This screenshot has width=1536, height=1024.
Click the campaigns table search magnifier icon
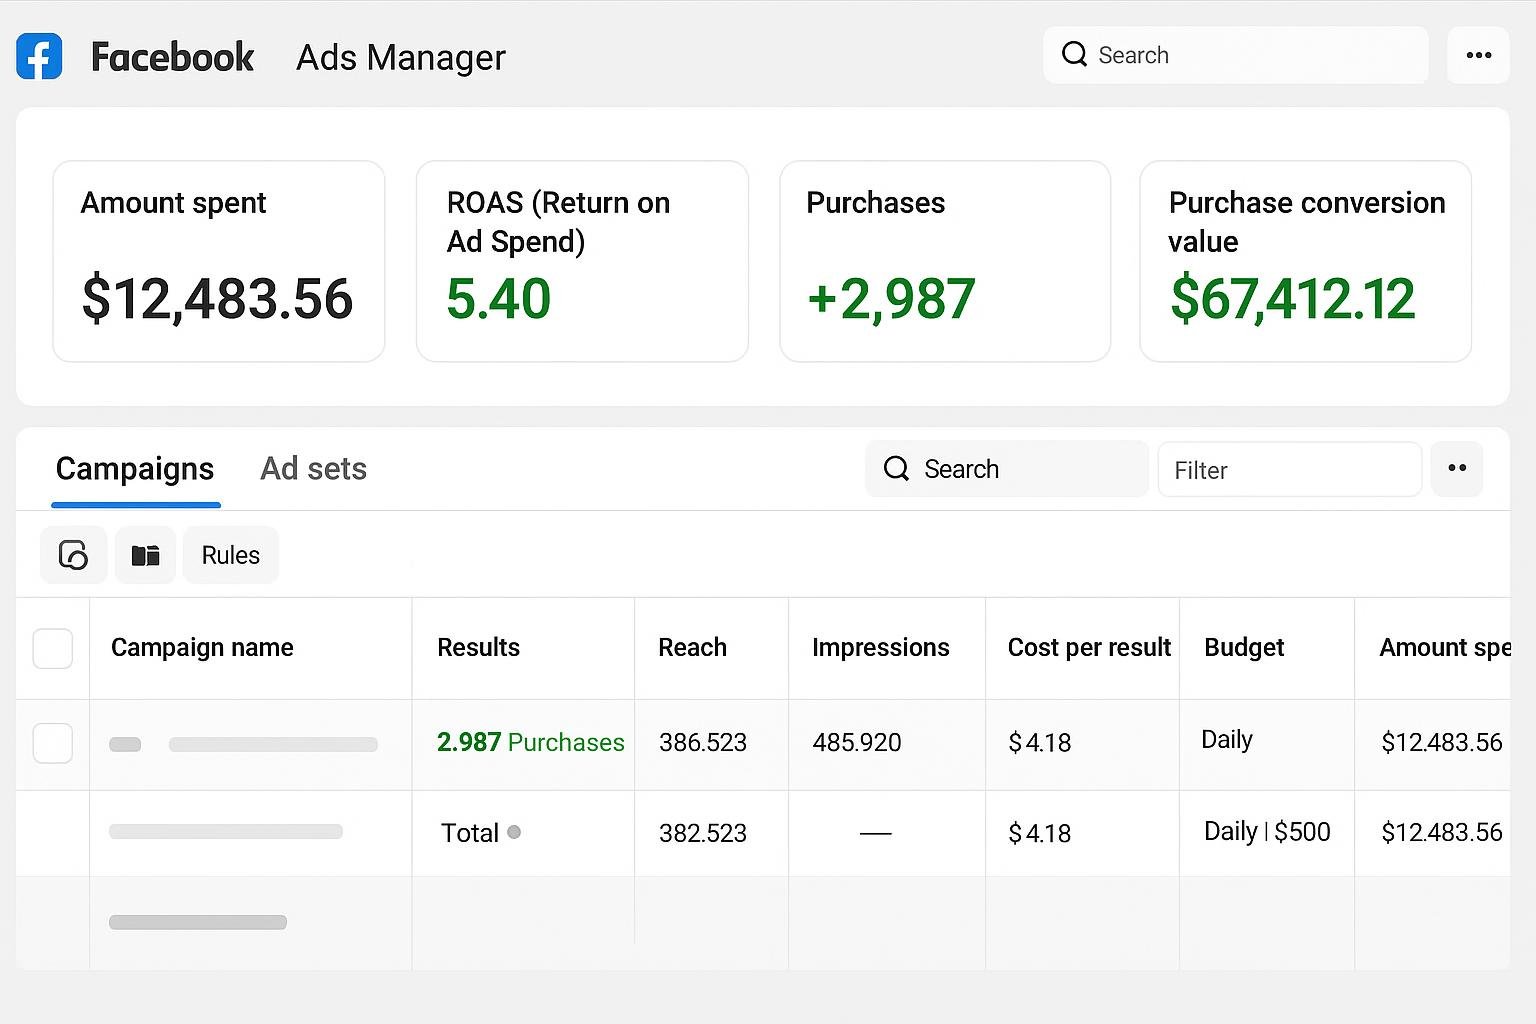tap(896, 469)
